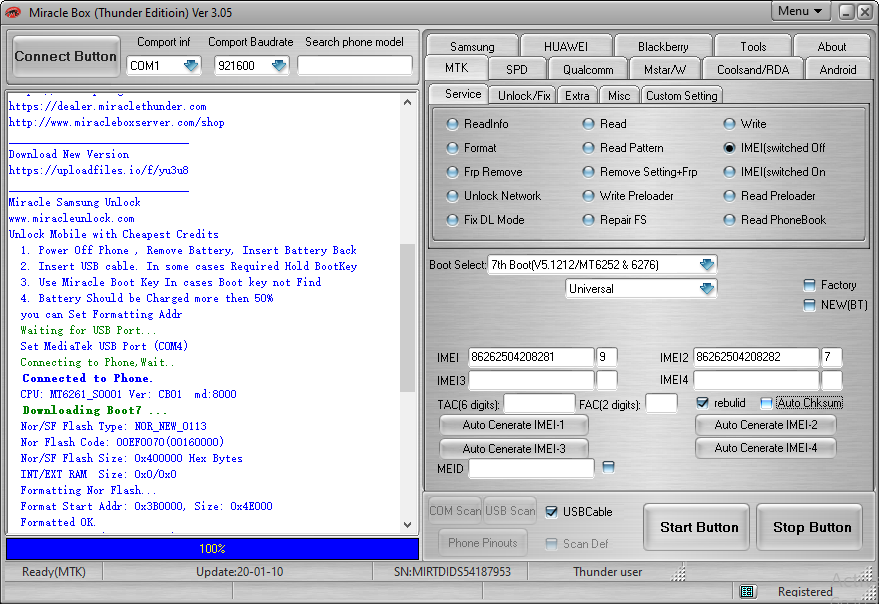Click the IMEI number input field
The height and width of the screenshot is (604, 879).
click(530, 357)
